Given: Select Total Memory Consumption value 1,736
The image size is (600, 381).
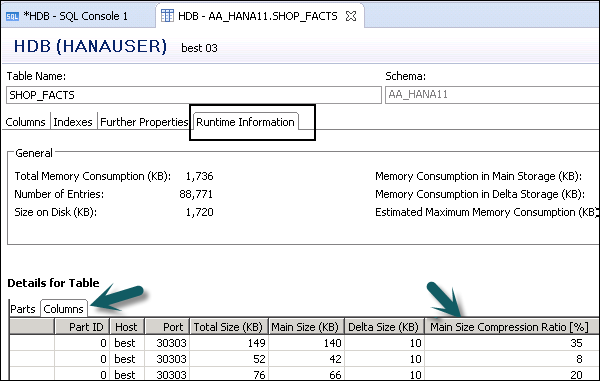Looking at the screenshot, I should click(x=199, y=176).
